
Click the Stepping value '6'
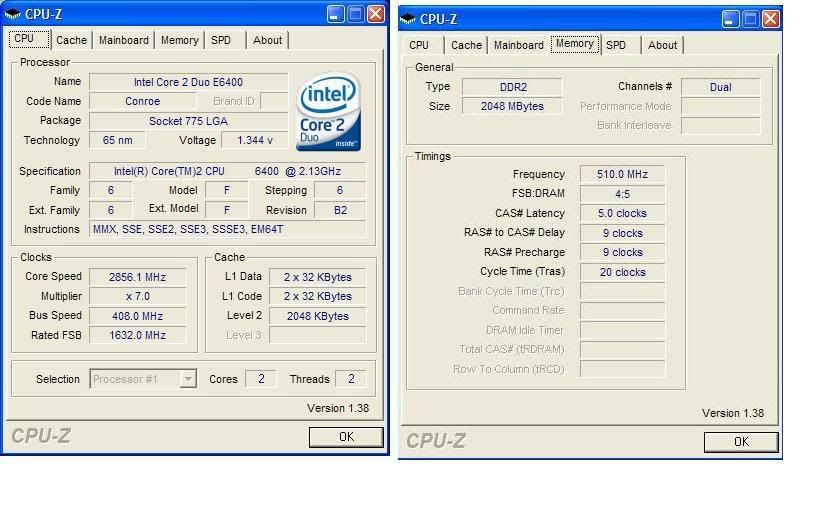340,190
